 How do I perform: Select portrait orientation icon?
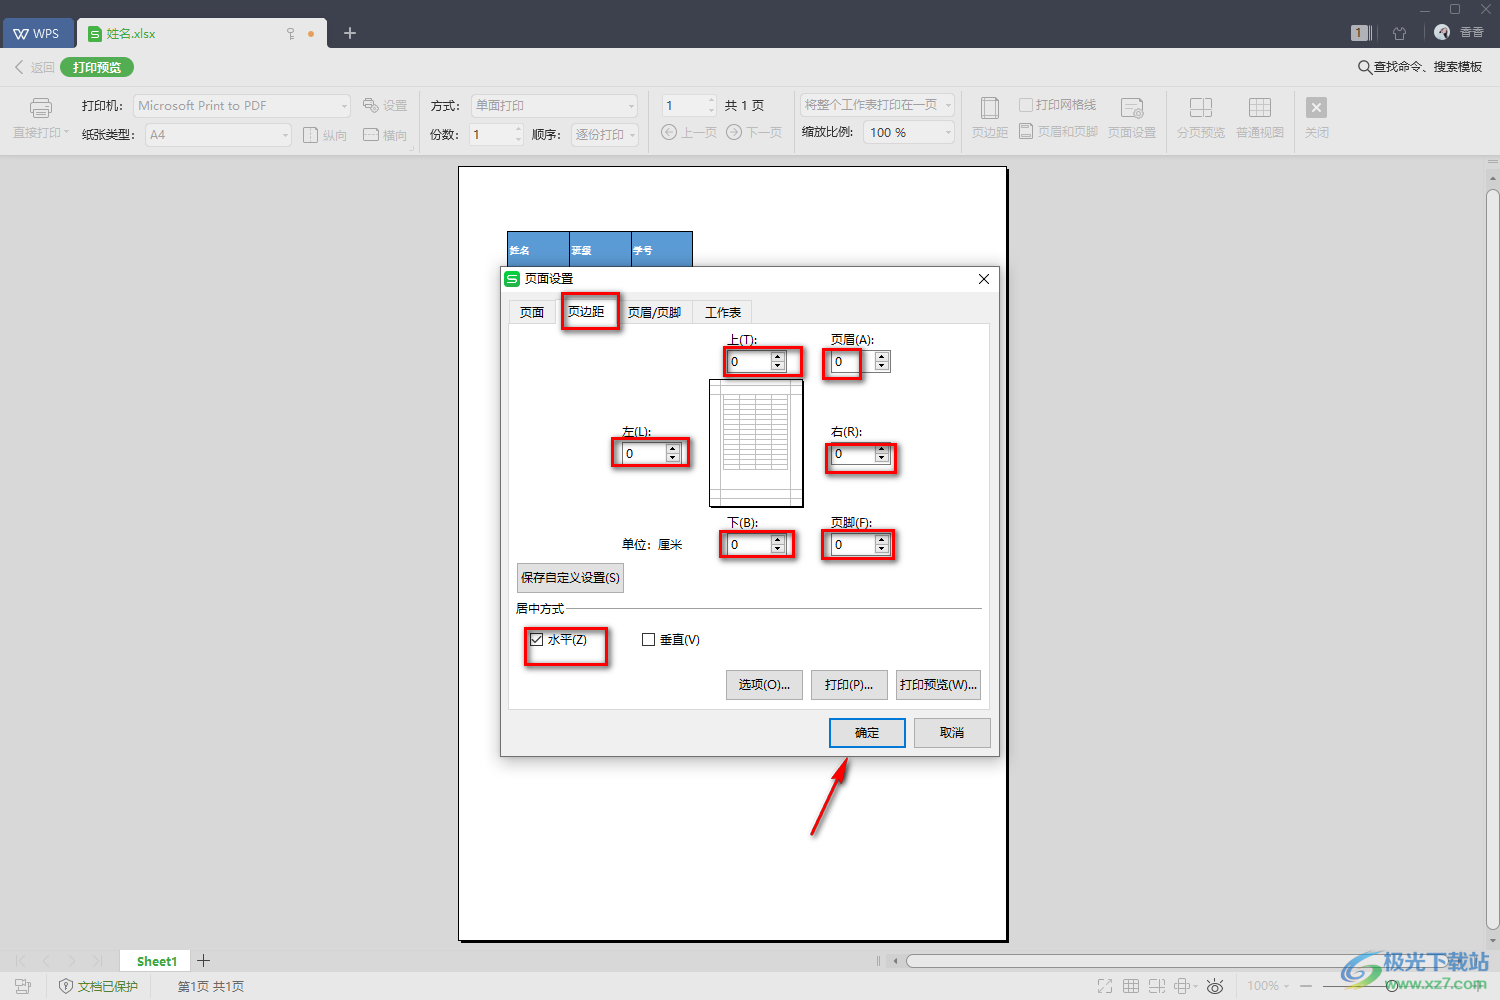tap(311, 135)
